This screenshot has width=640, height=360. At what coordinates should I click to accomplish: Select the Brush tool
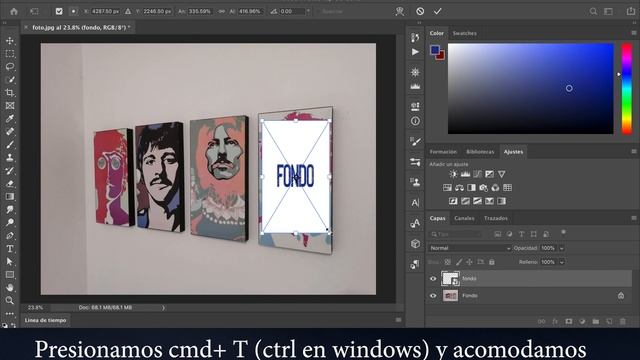pos(10,144)
